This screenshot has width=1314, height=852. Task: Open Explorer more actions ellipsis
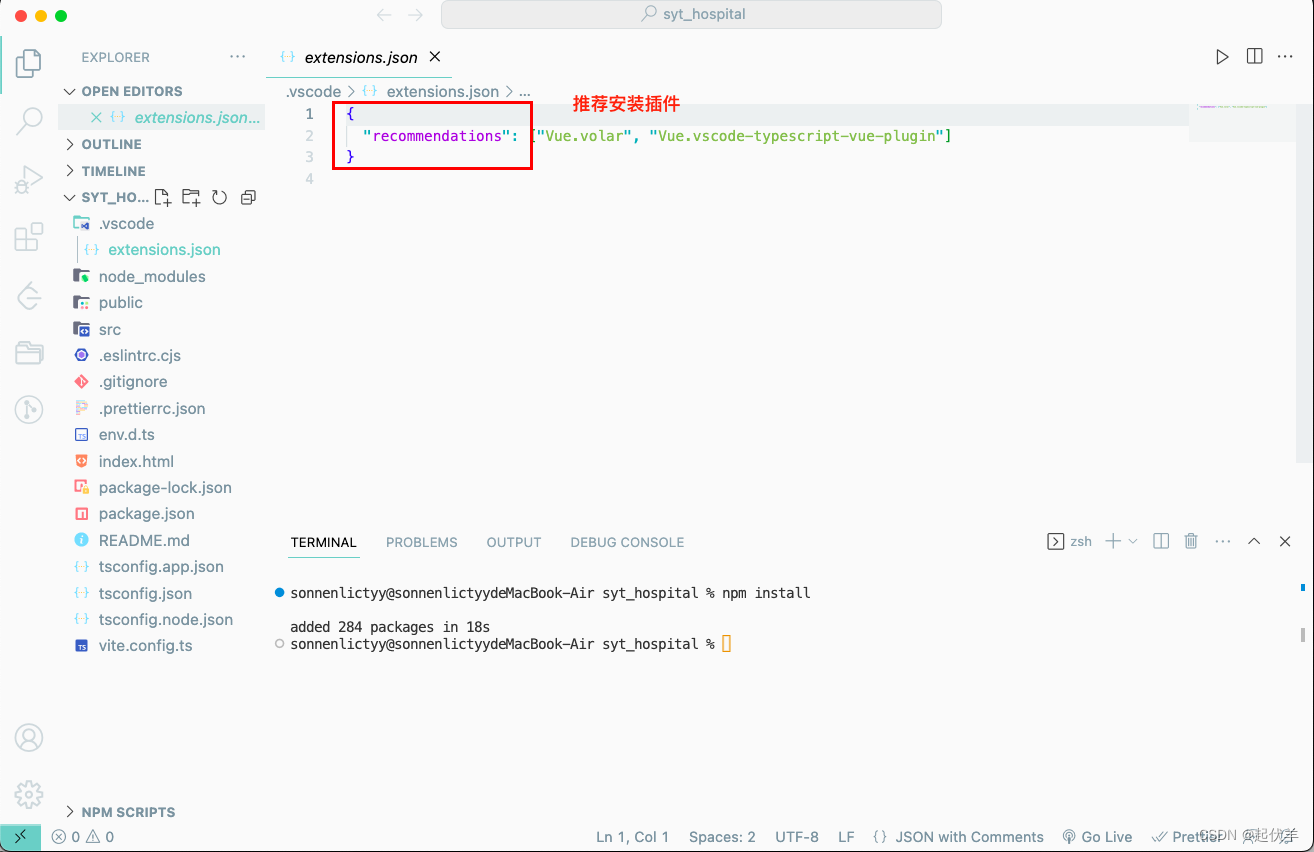(x=237, y=57)
